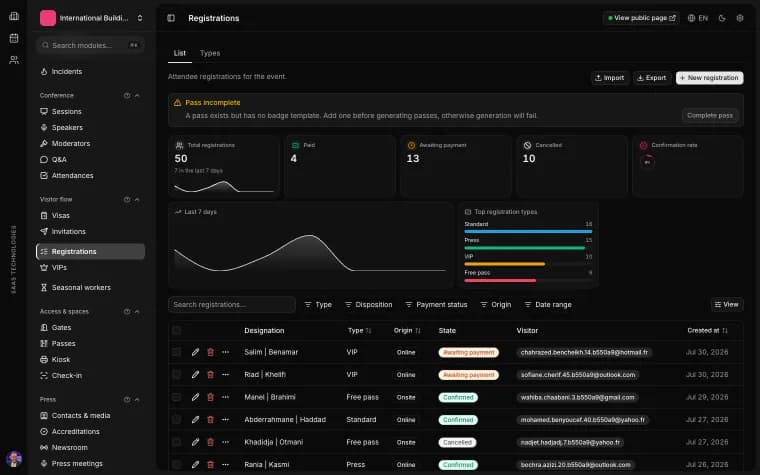Image resolution: width=760 pixels, height=475 pixels.
Task: Open the International Building workspace switcher
Action: point(91,18)
